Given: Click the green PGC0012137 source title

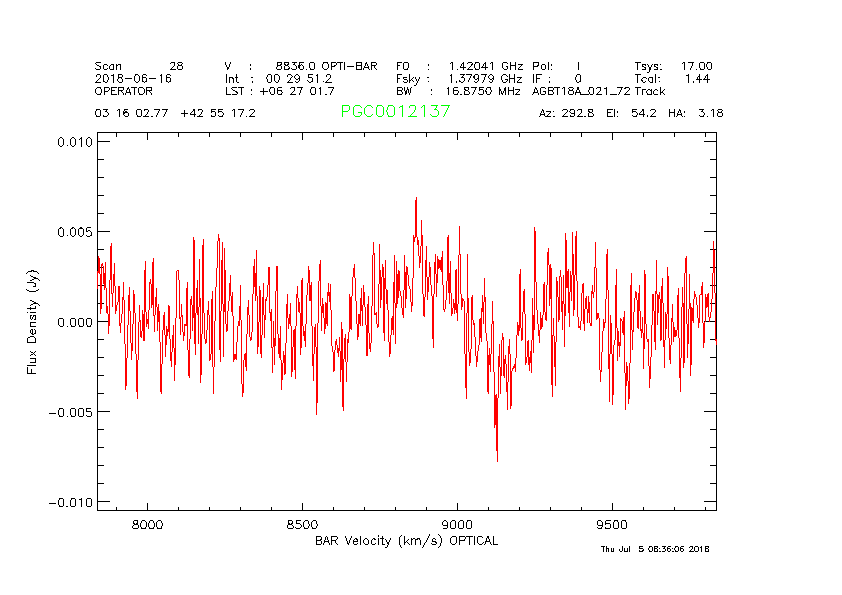Looking at the screenshot, I should pyautogui.click(x=395, y=112).
